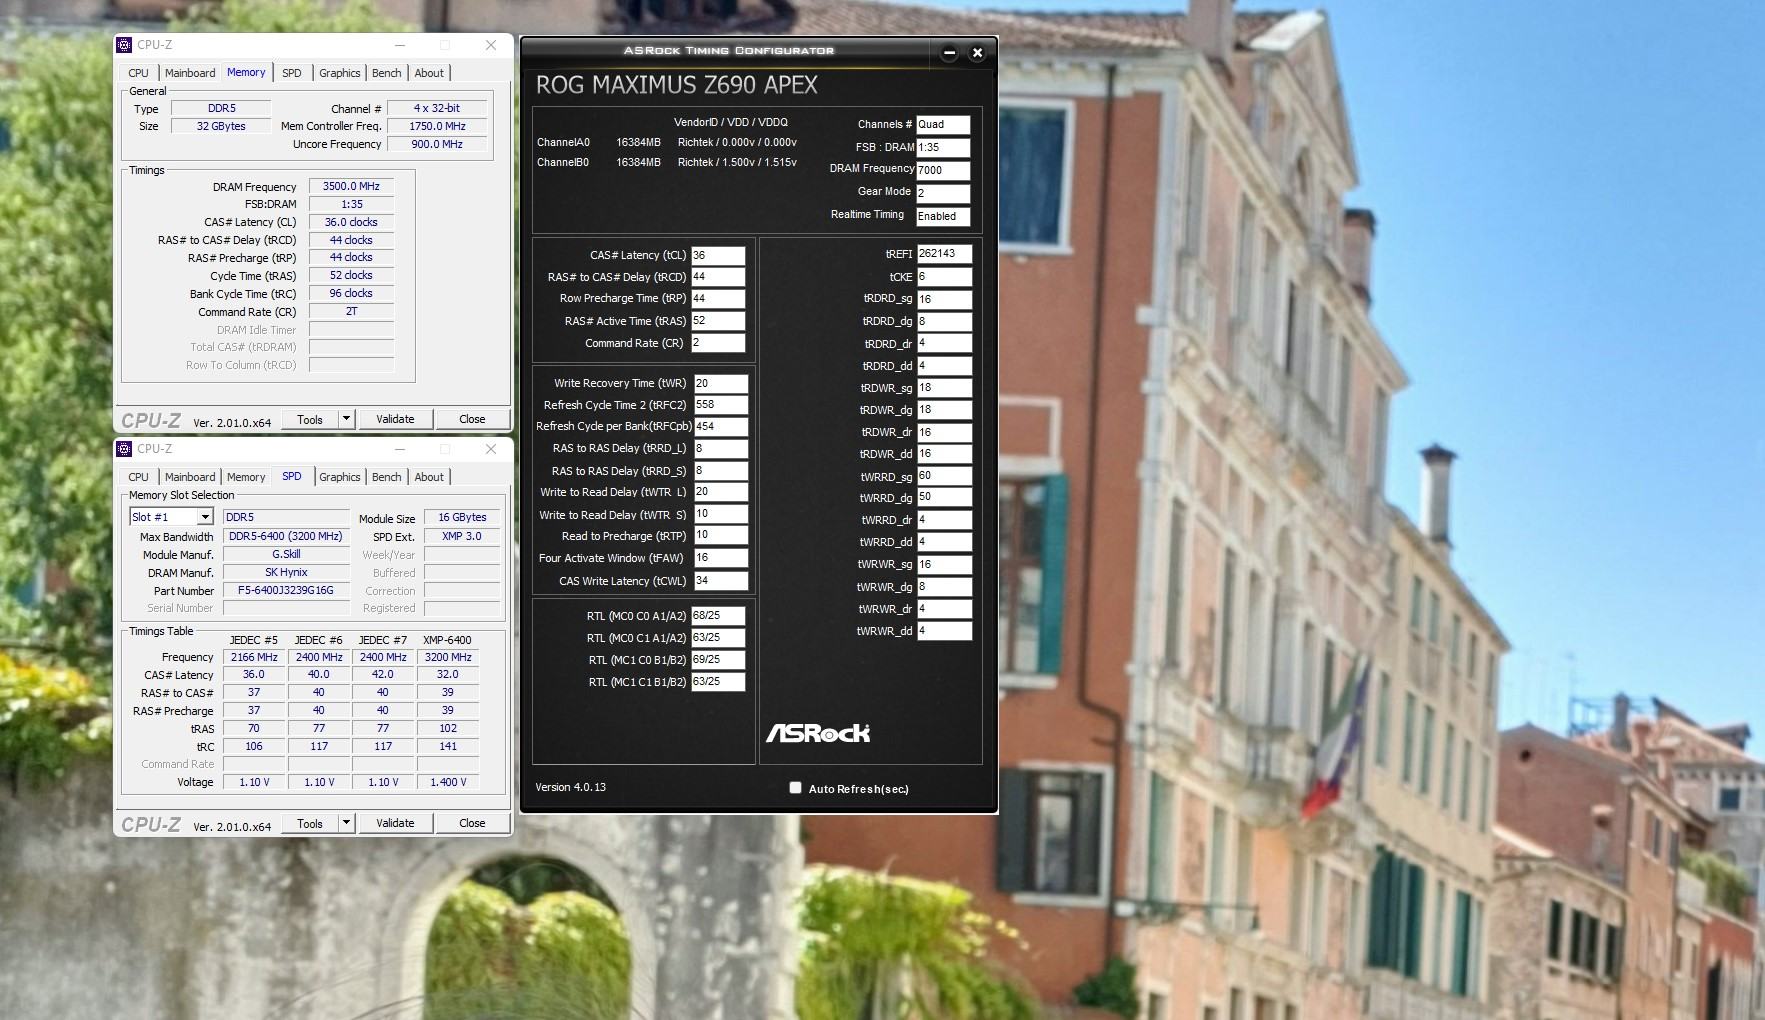Click the CPU-Z app icon in the lower window title bar
The image size is (1765, 1020).
pyautogui.click(x=124, y=449)
